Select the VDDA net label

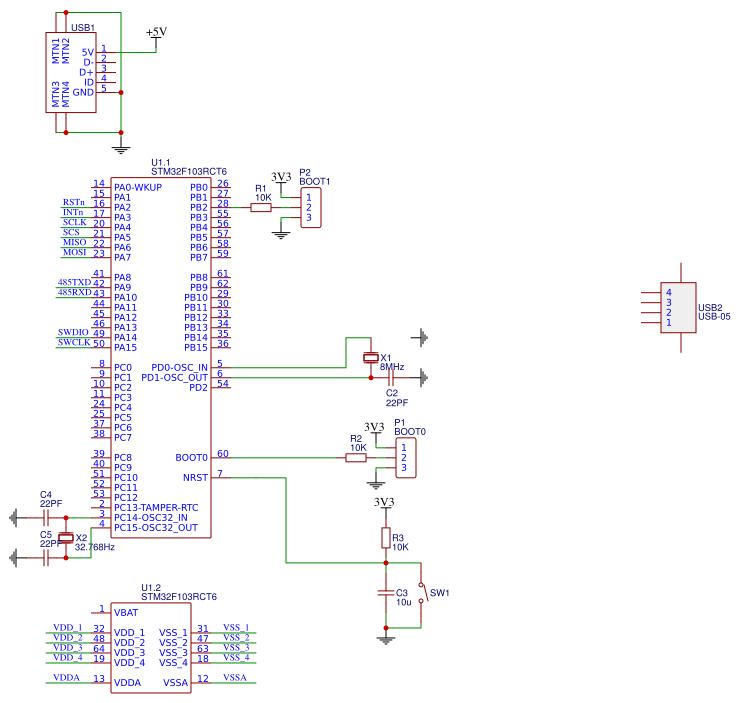(67, 677)
